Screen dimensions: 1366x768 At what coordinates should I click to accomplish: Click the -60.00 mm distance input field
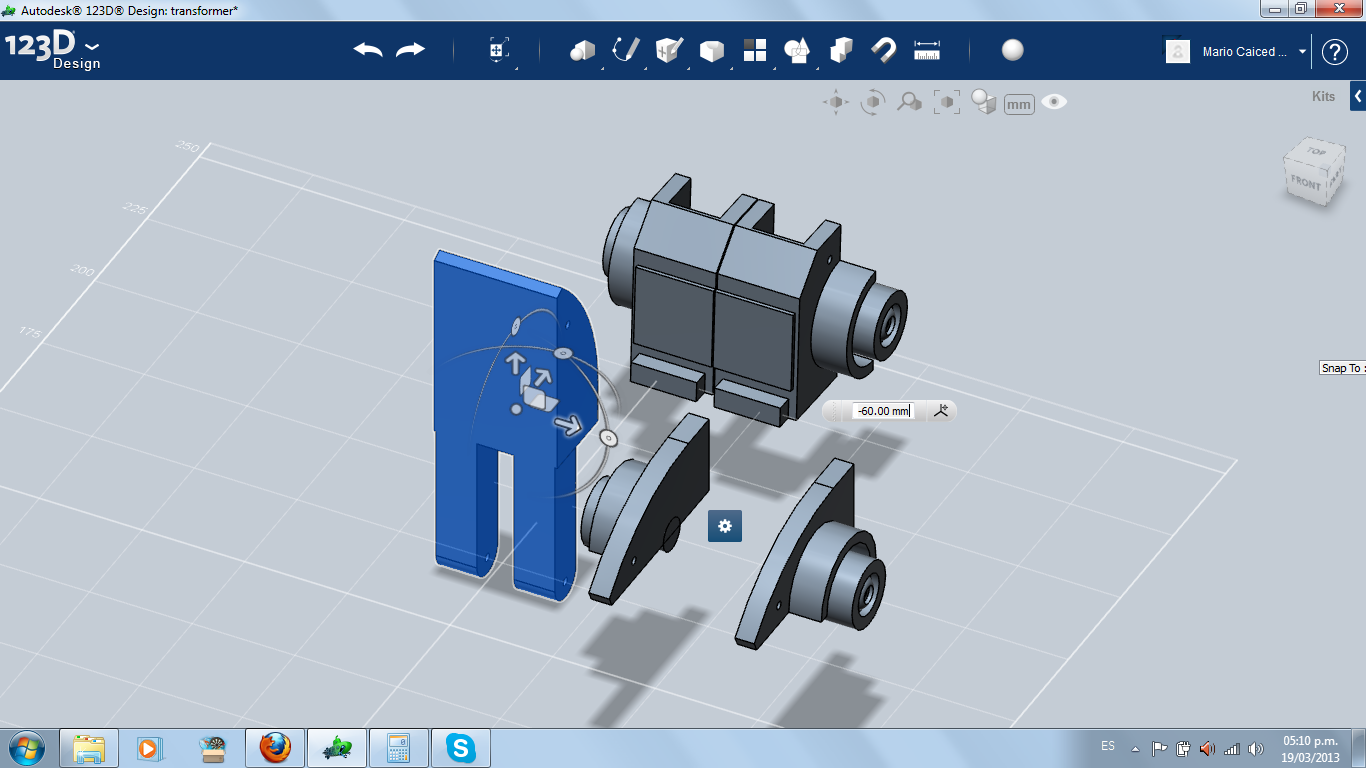[882, 411]
